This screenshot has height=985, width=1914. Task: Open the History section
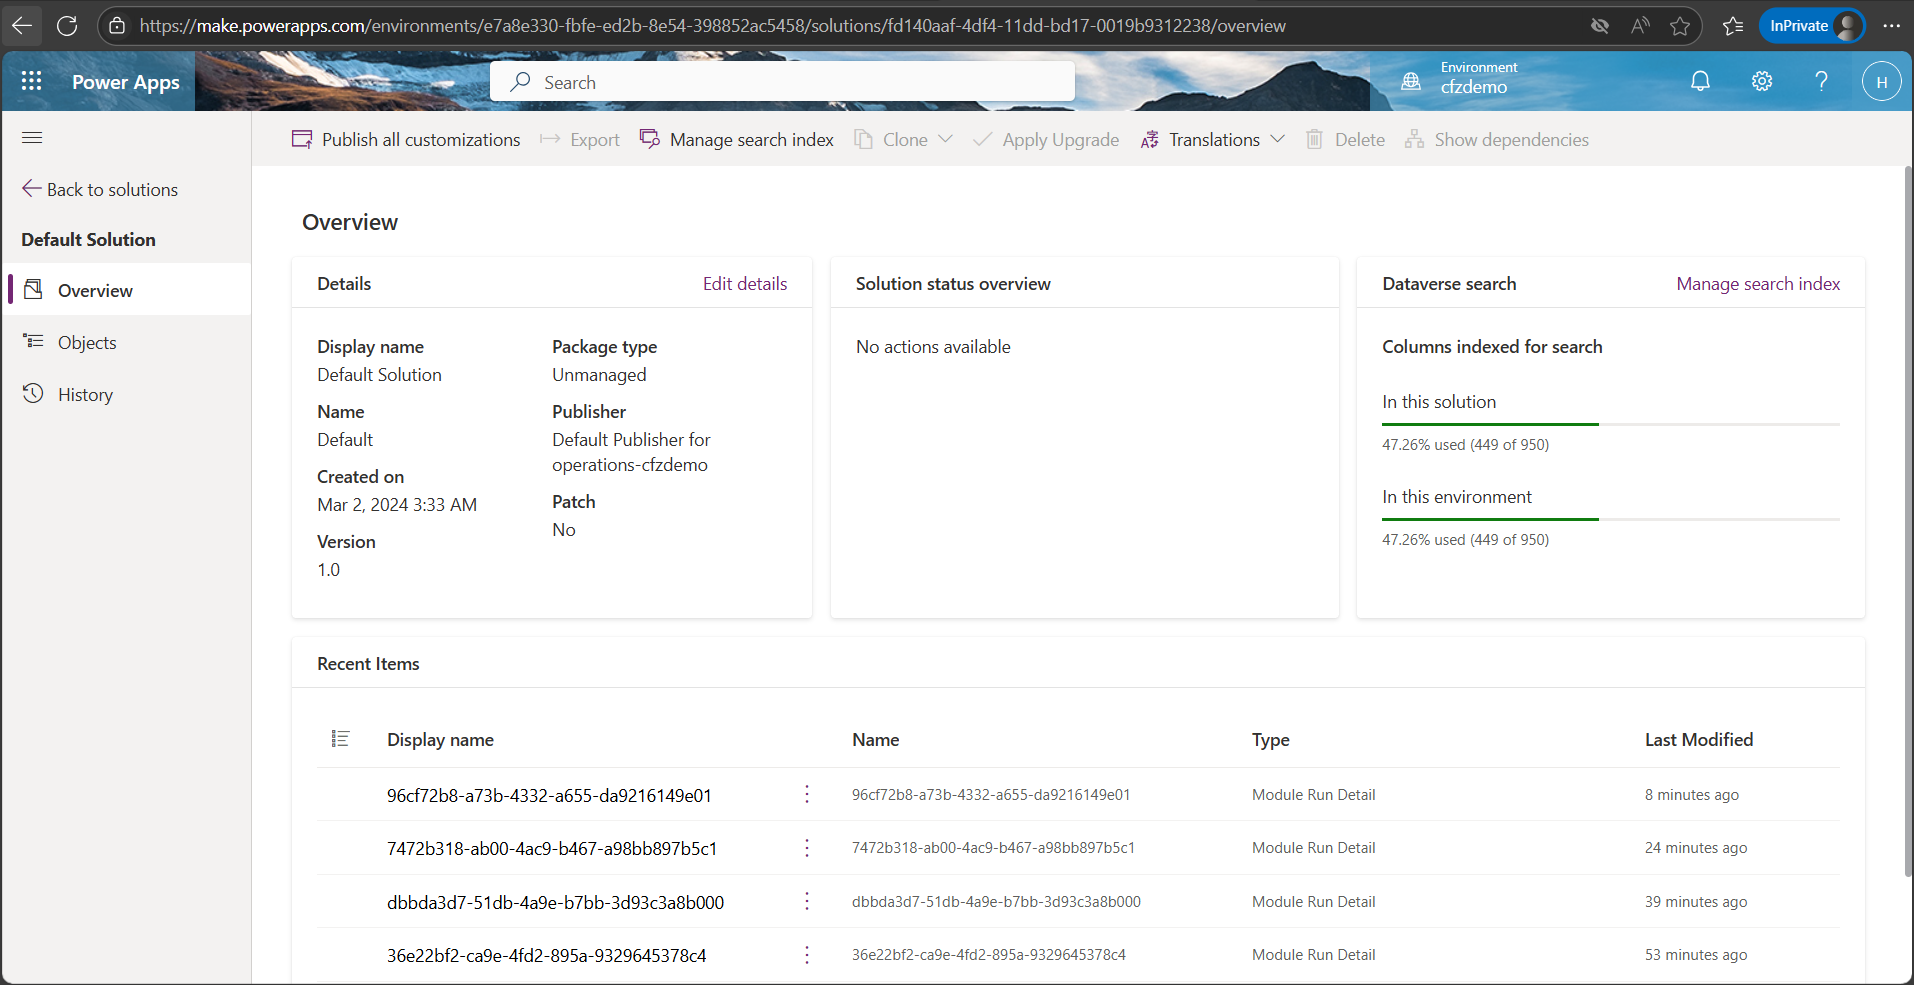pos(85,395)
